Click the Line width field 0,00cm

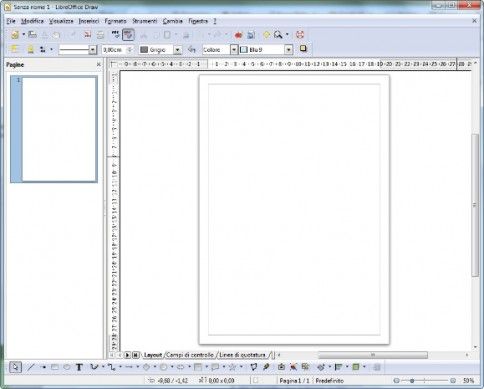coord(114,50)
